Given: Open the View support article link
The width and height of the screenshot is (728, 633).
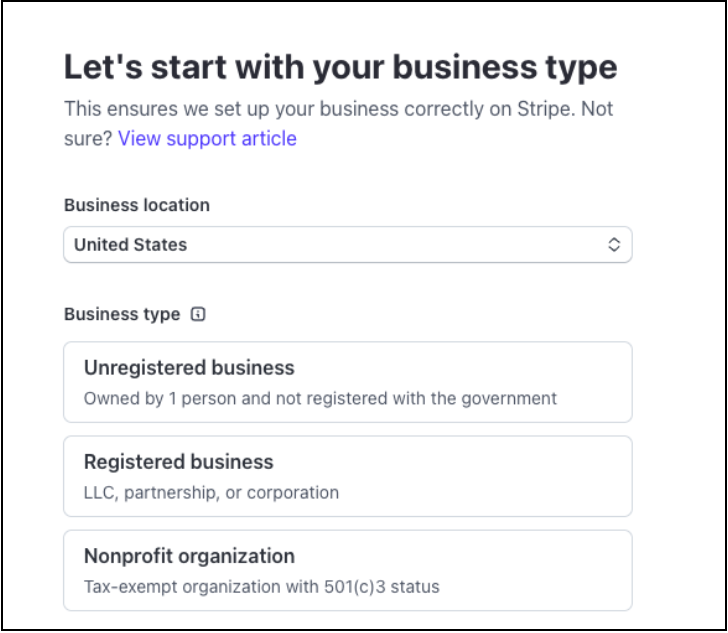Looking at the screenshot, I should point(207,138).
